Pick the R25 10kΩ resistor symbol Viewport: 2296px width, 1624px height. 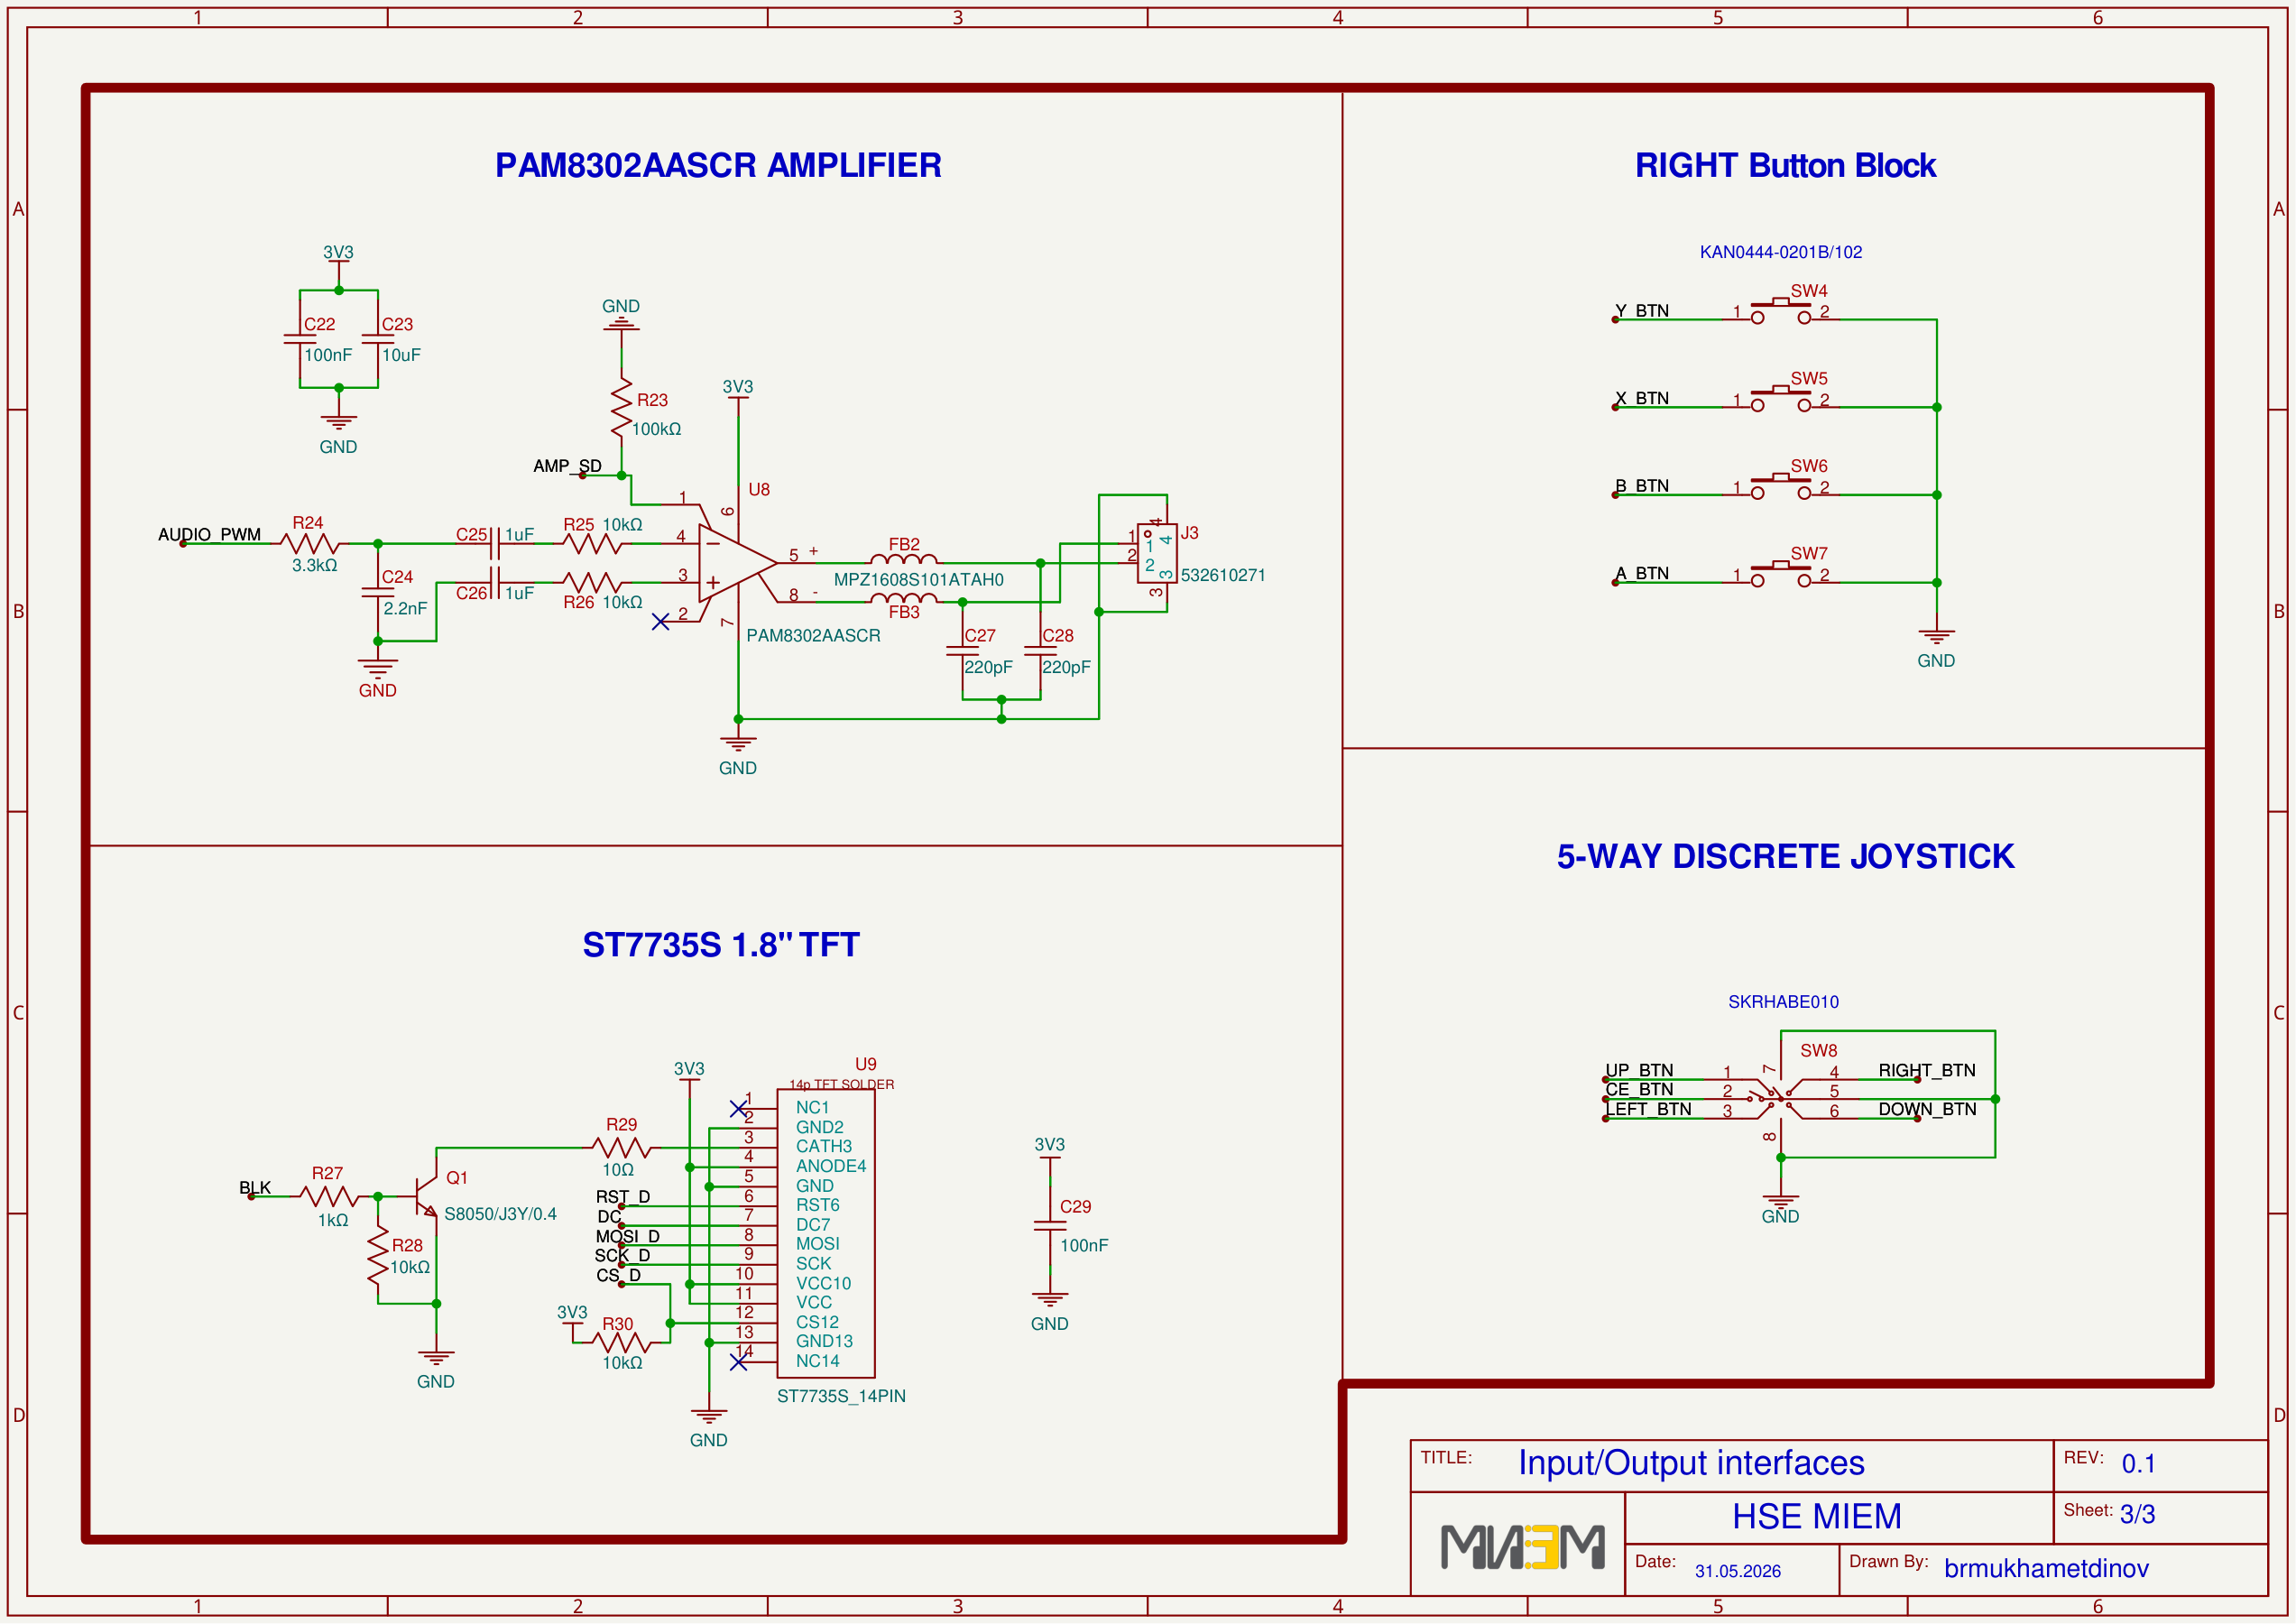(592, 544)
